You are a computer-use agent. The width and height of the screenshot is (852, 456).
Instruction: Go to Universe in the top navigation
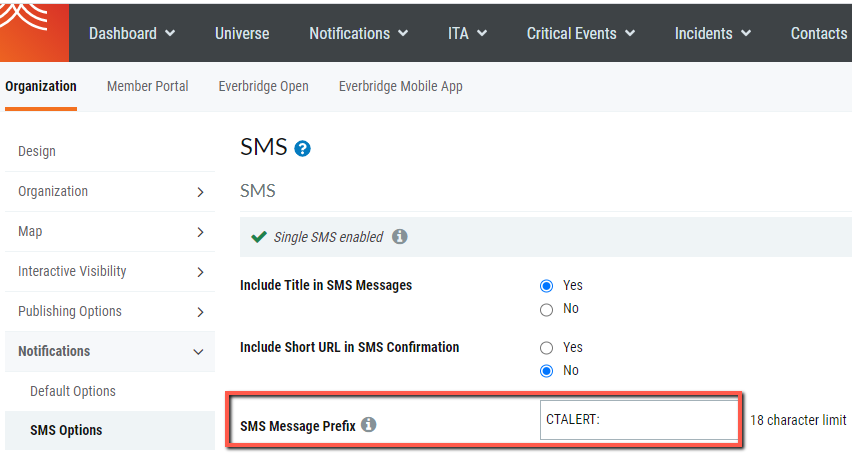click(x=242, y=33)
